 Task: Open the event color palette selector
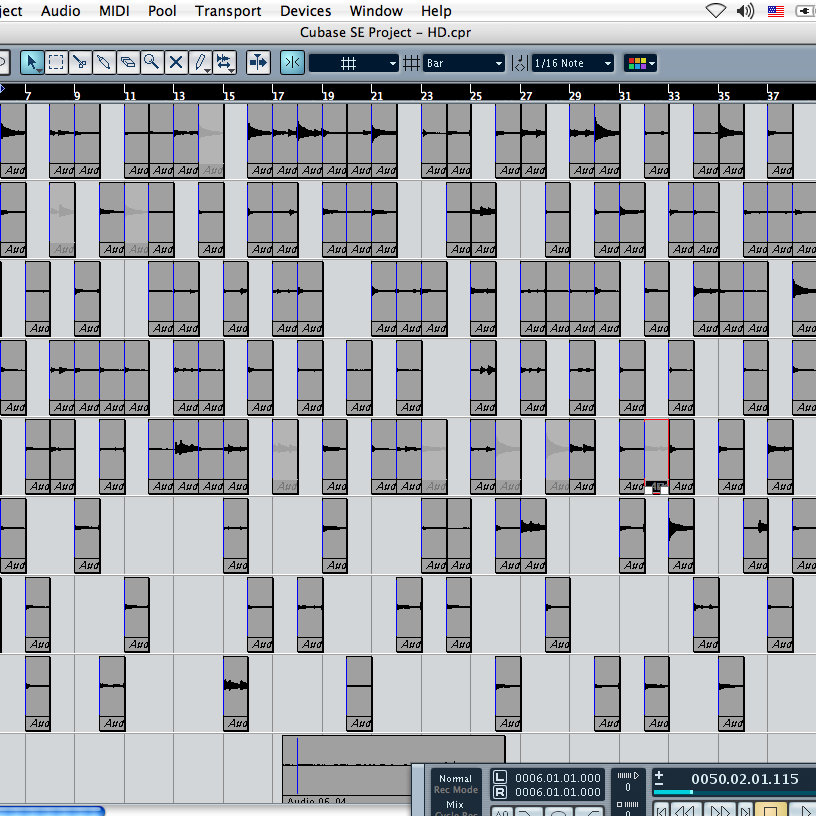pyautogui.click(x=640, y=63)
